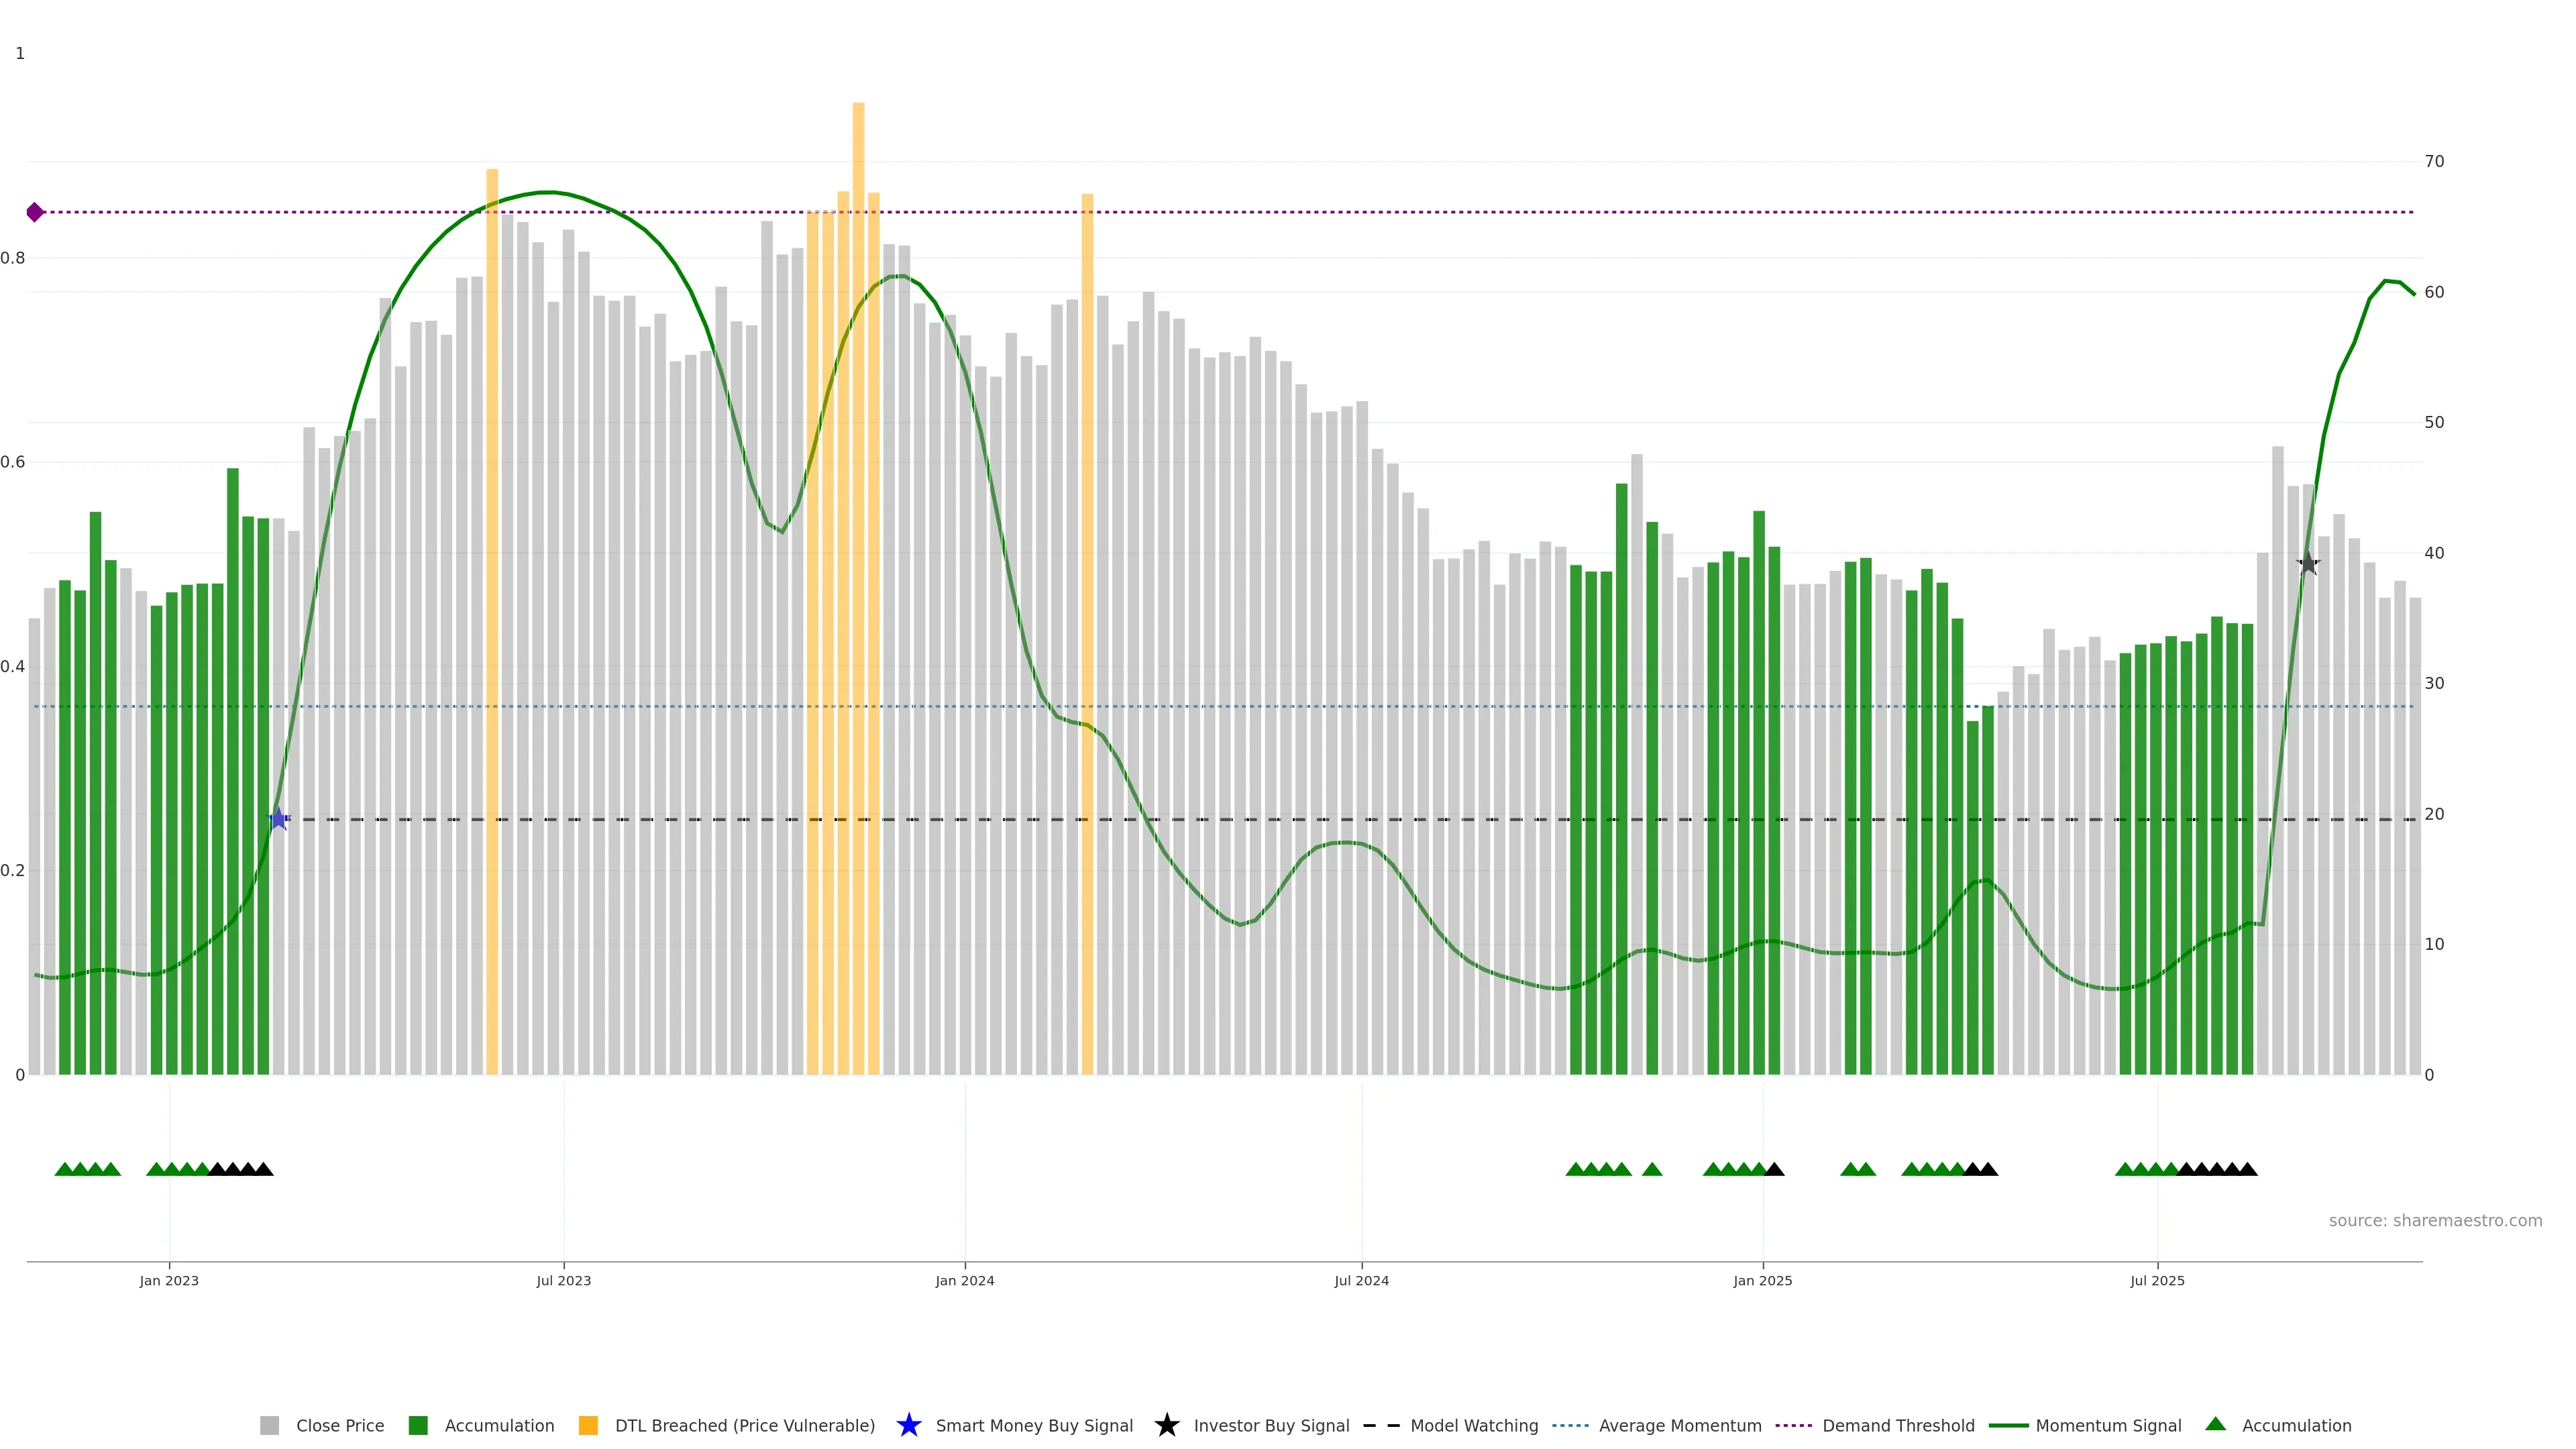Click the orange DTL Breached swatch in legend

pos(588,1426)
